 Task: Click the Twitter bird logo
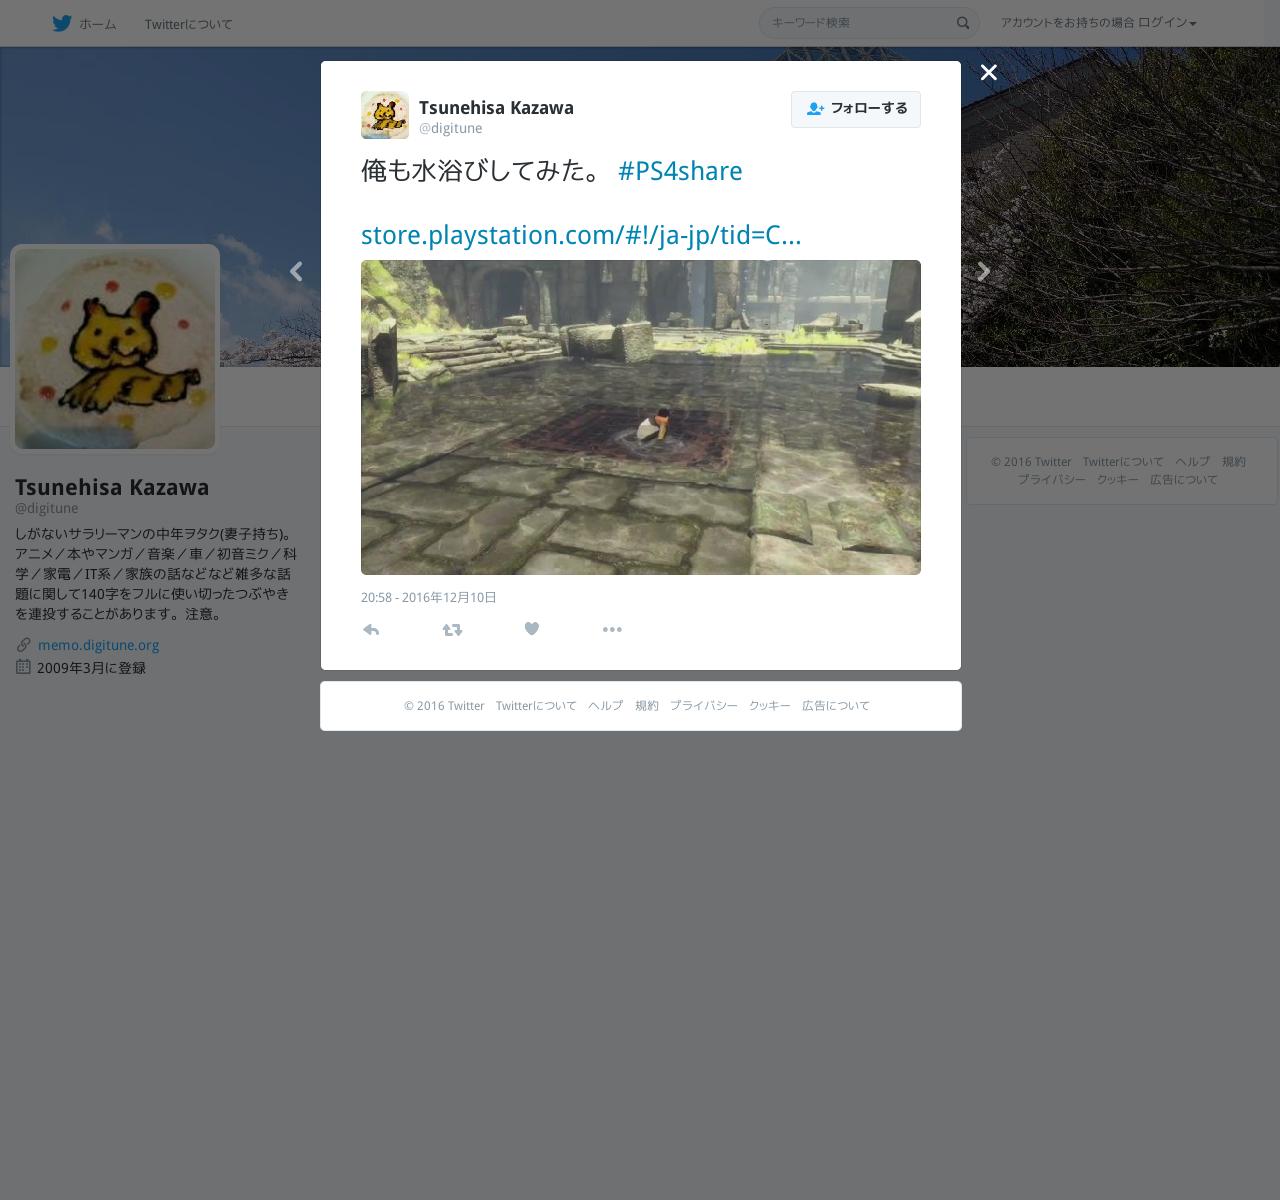pos(62,23)
